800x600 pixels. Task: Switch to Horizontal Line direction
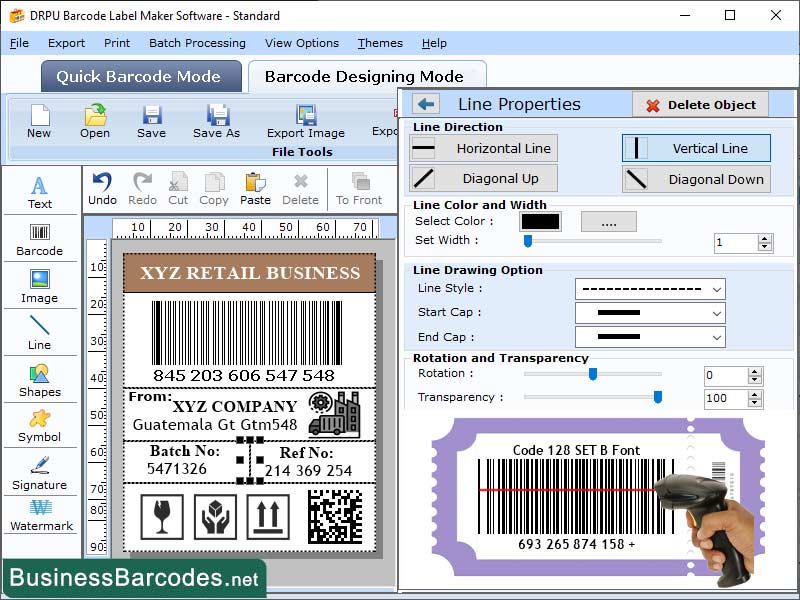[483, 147]
